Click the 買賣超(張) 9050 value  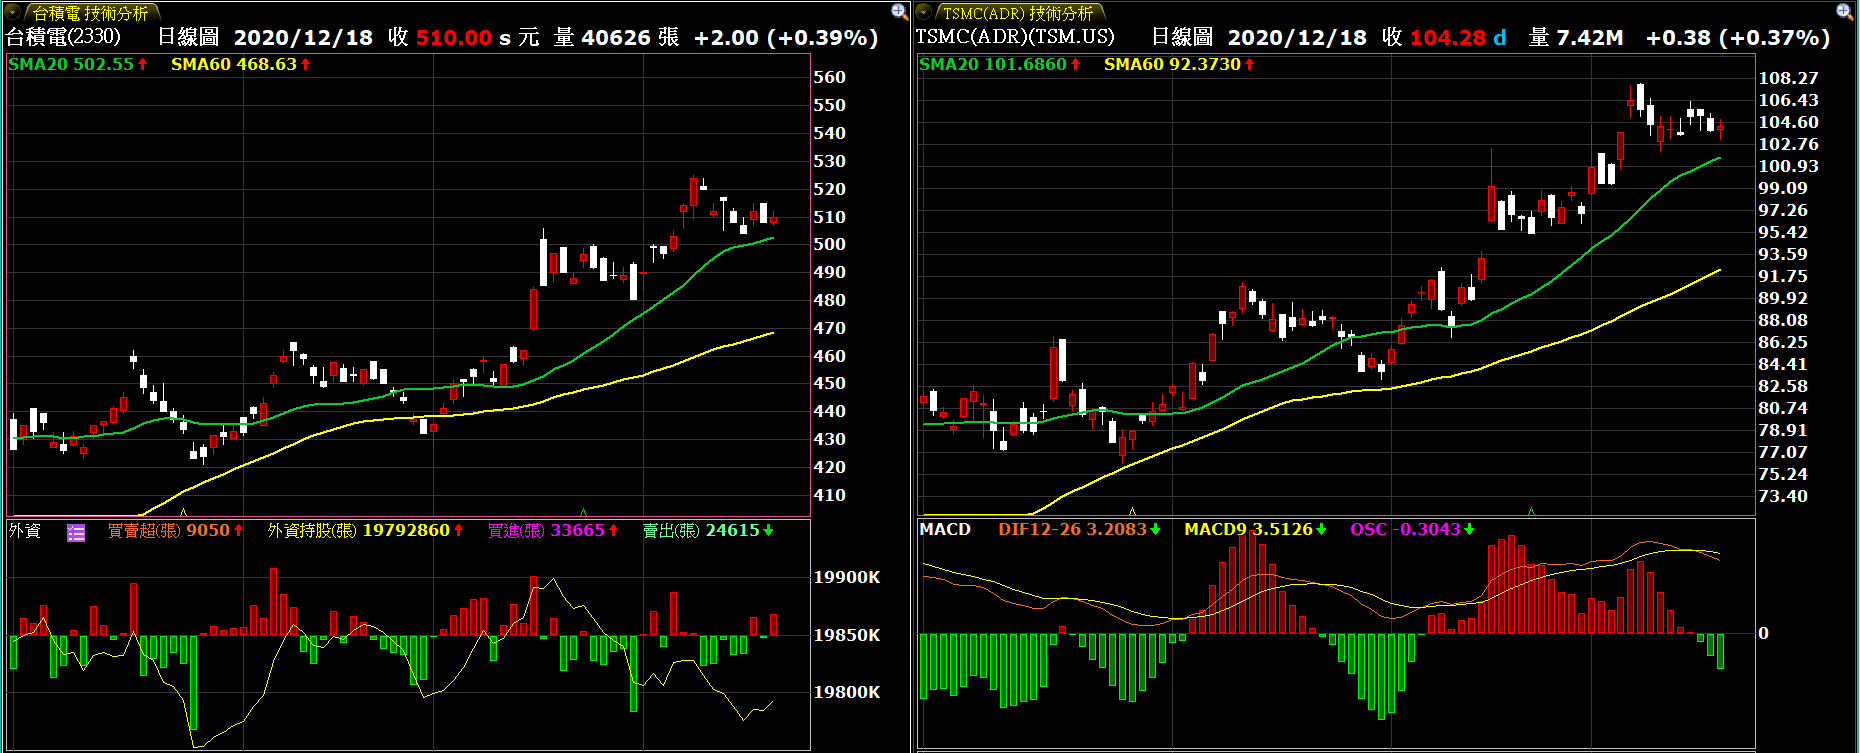click(176, 530)
